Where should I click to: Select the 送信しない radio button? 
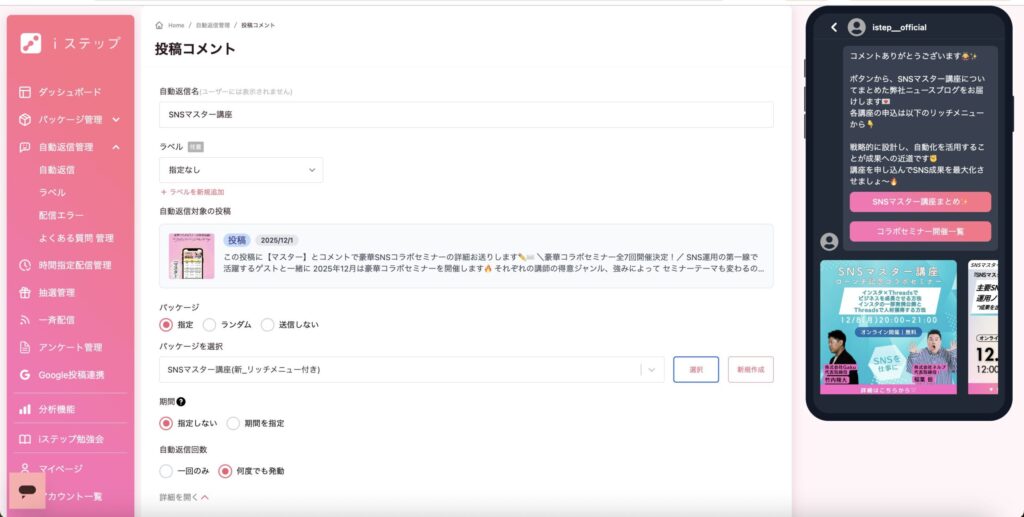[x=267, y=324]
